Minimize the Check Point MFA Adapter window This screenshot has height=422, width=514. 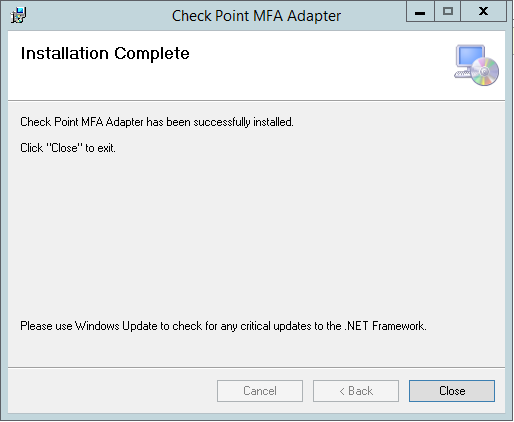coord(420,12)
